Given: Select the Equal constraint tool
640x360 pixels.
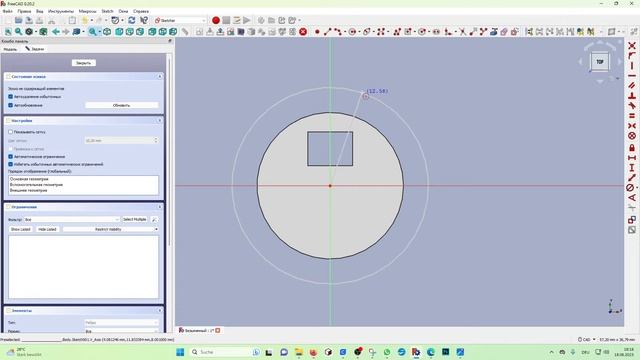Looking at the screenshot, I should (x=632, y=116).
